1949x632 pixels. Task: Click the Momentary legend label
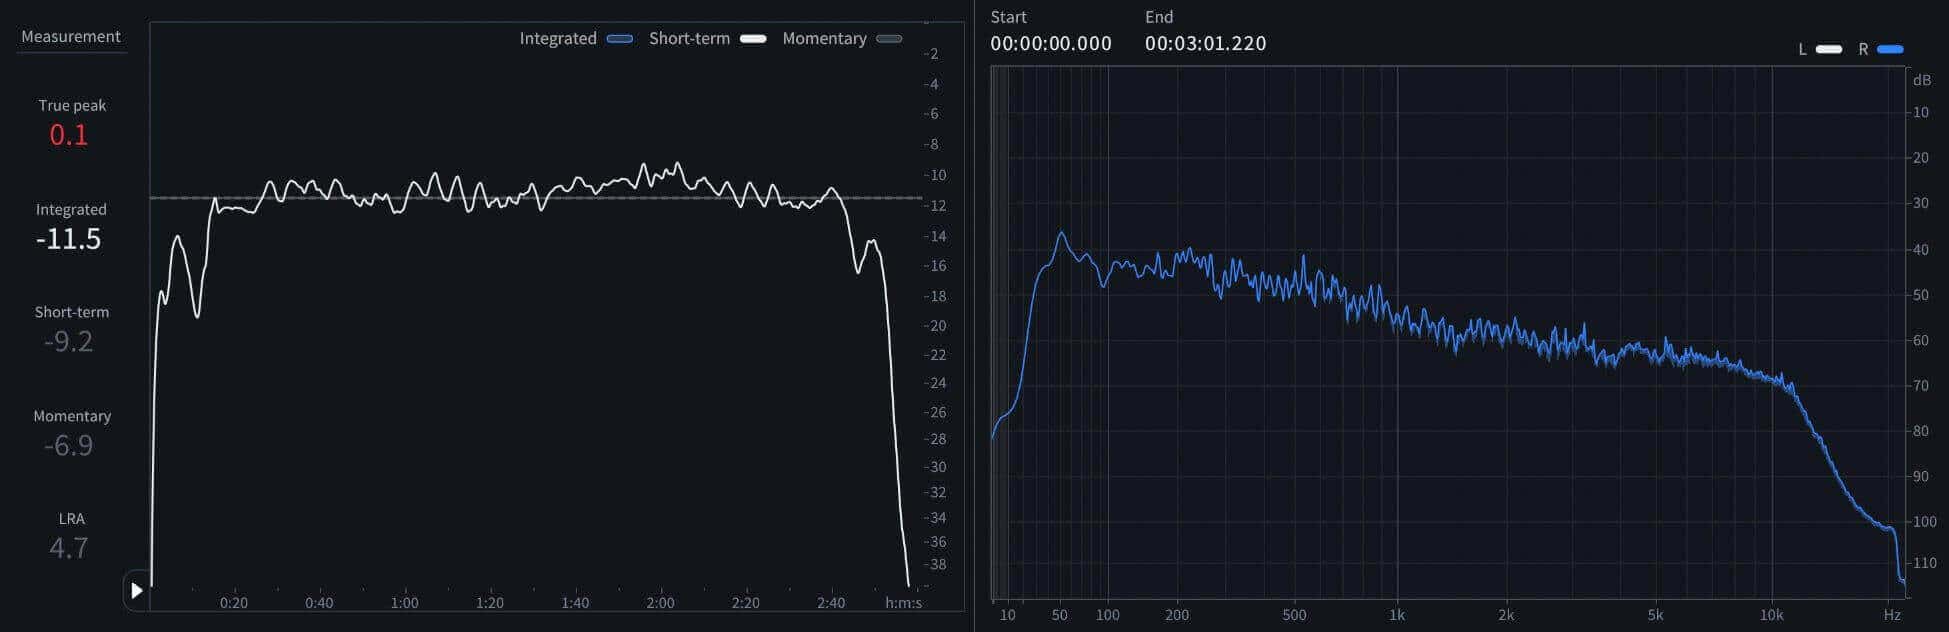click(x=824, y=39)
